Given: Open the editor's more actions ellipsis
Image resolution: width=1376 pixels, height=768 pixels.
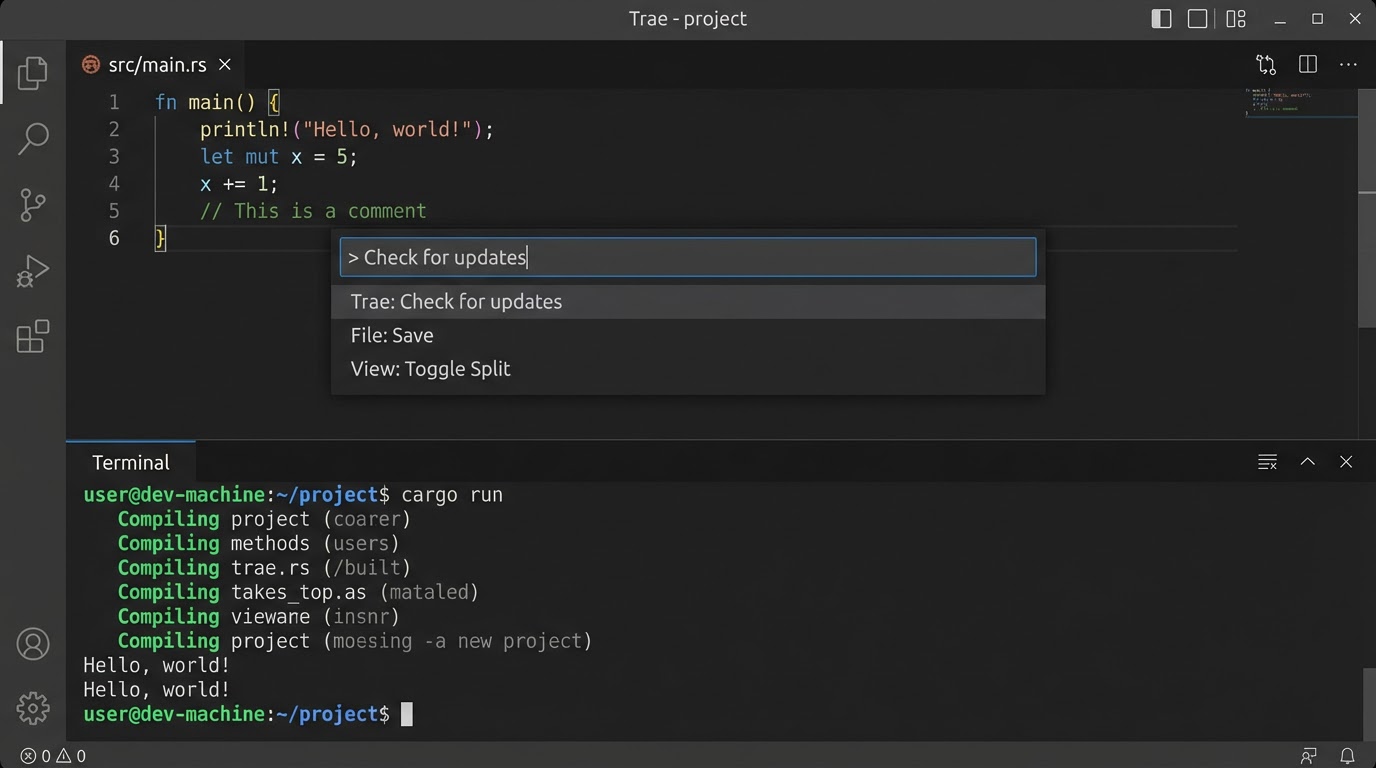Looking at the screenshot, I should tap(1348, 64).
